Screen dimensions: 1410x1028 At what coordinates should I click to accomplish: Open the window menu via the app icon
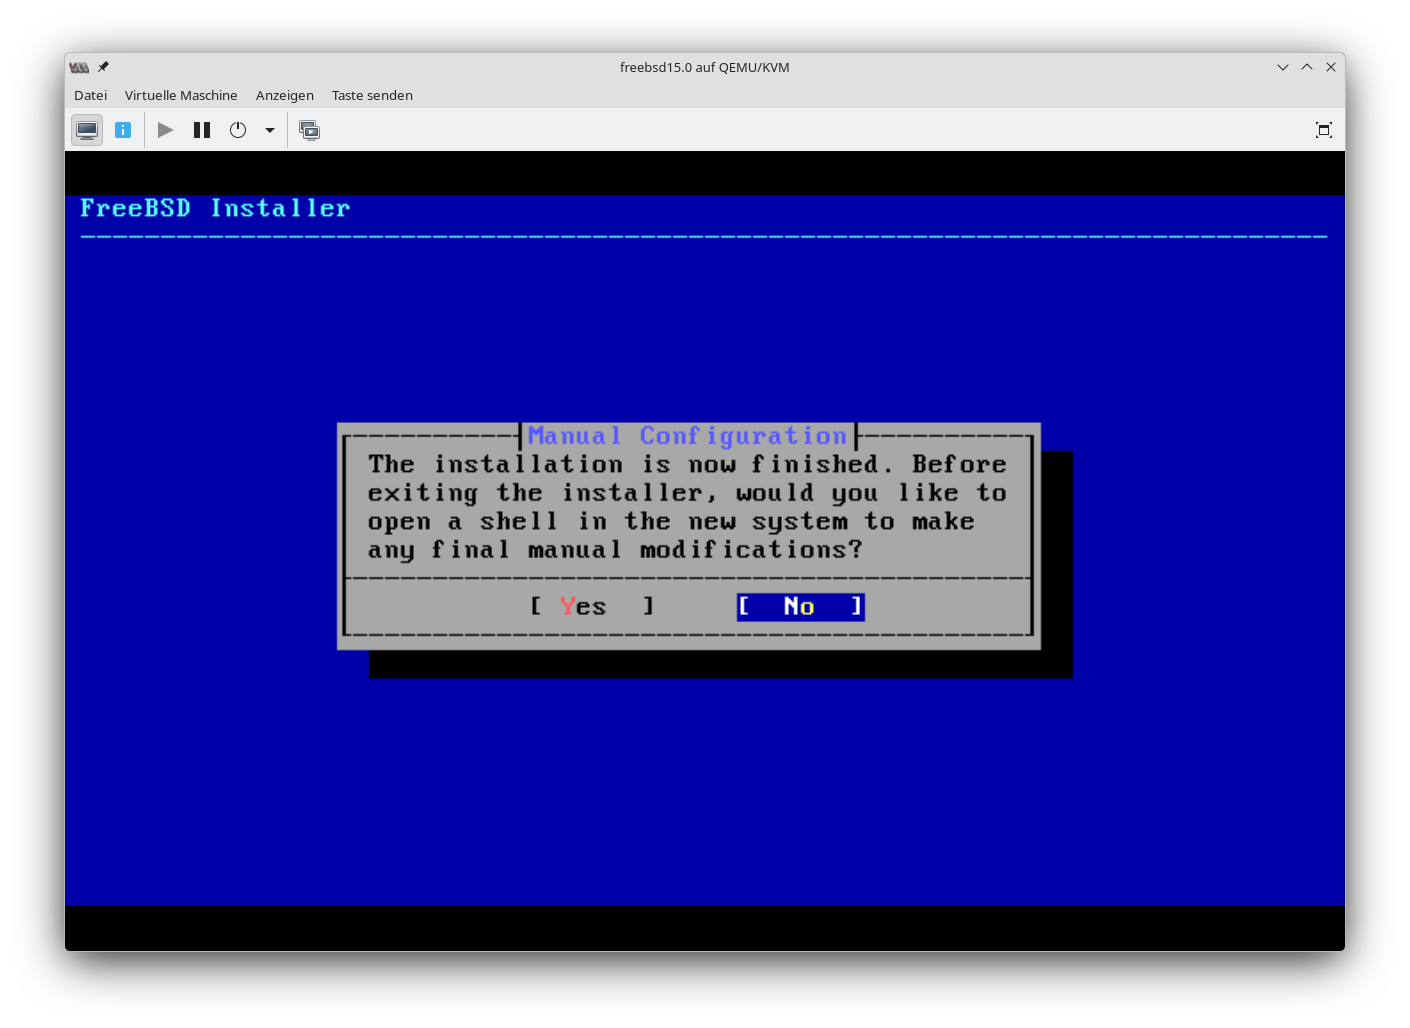tap(79, 67)
